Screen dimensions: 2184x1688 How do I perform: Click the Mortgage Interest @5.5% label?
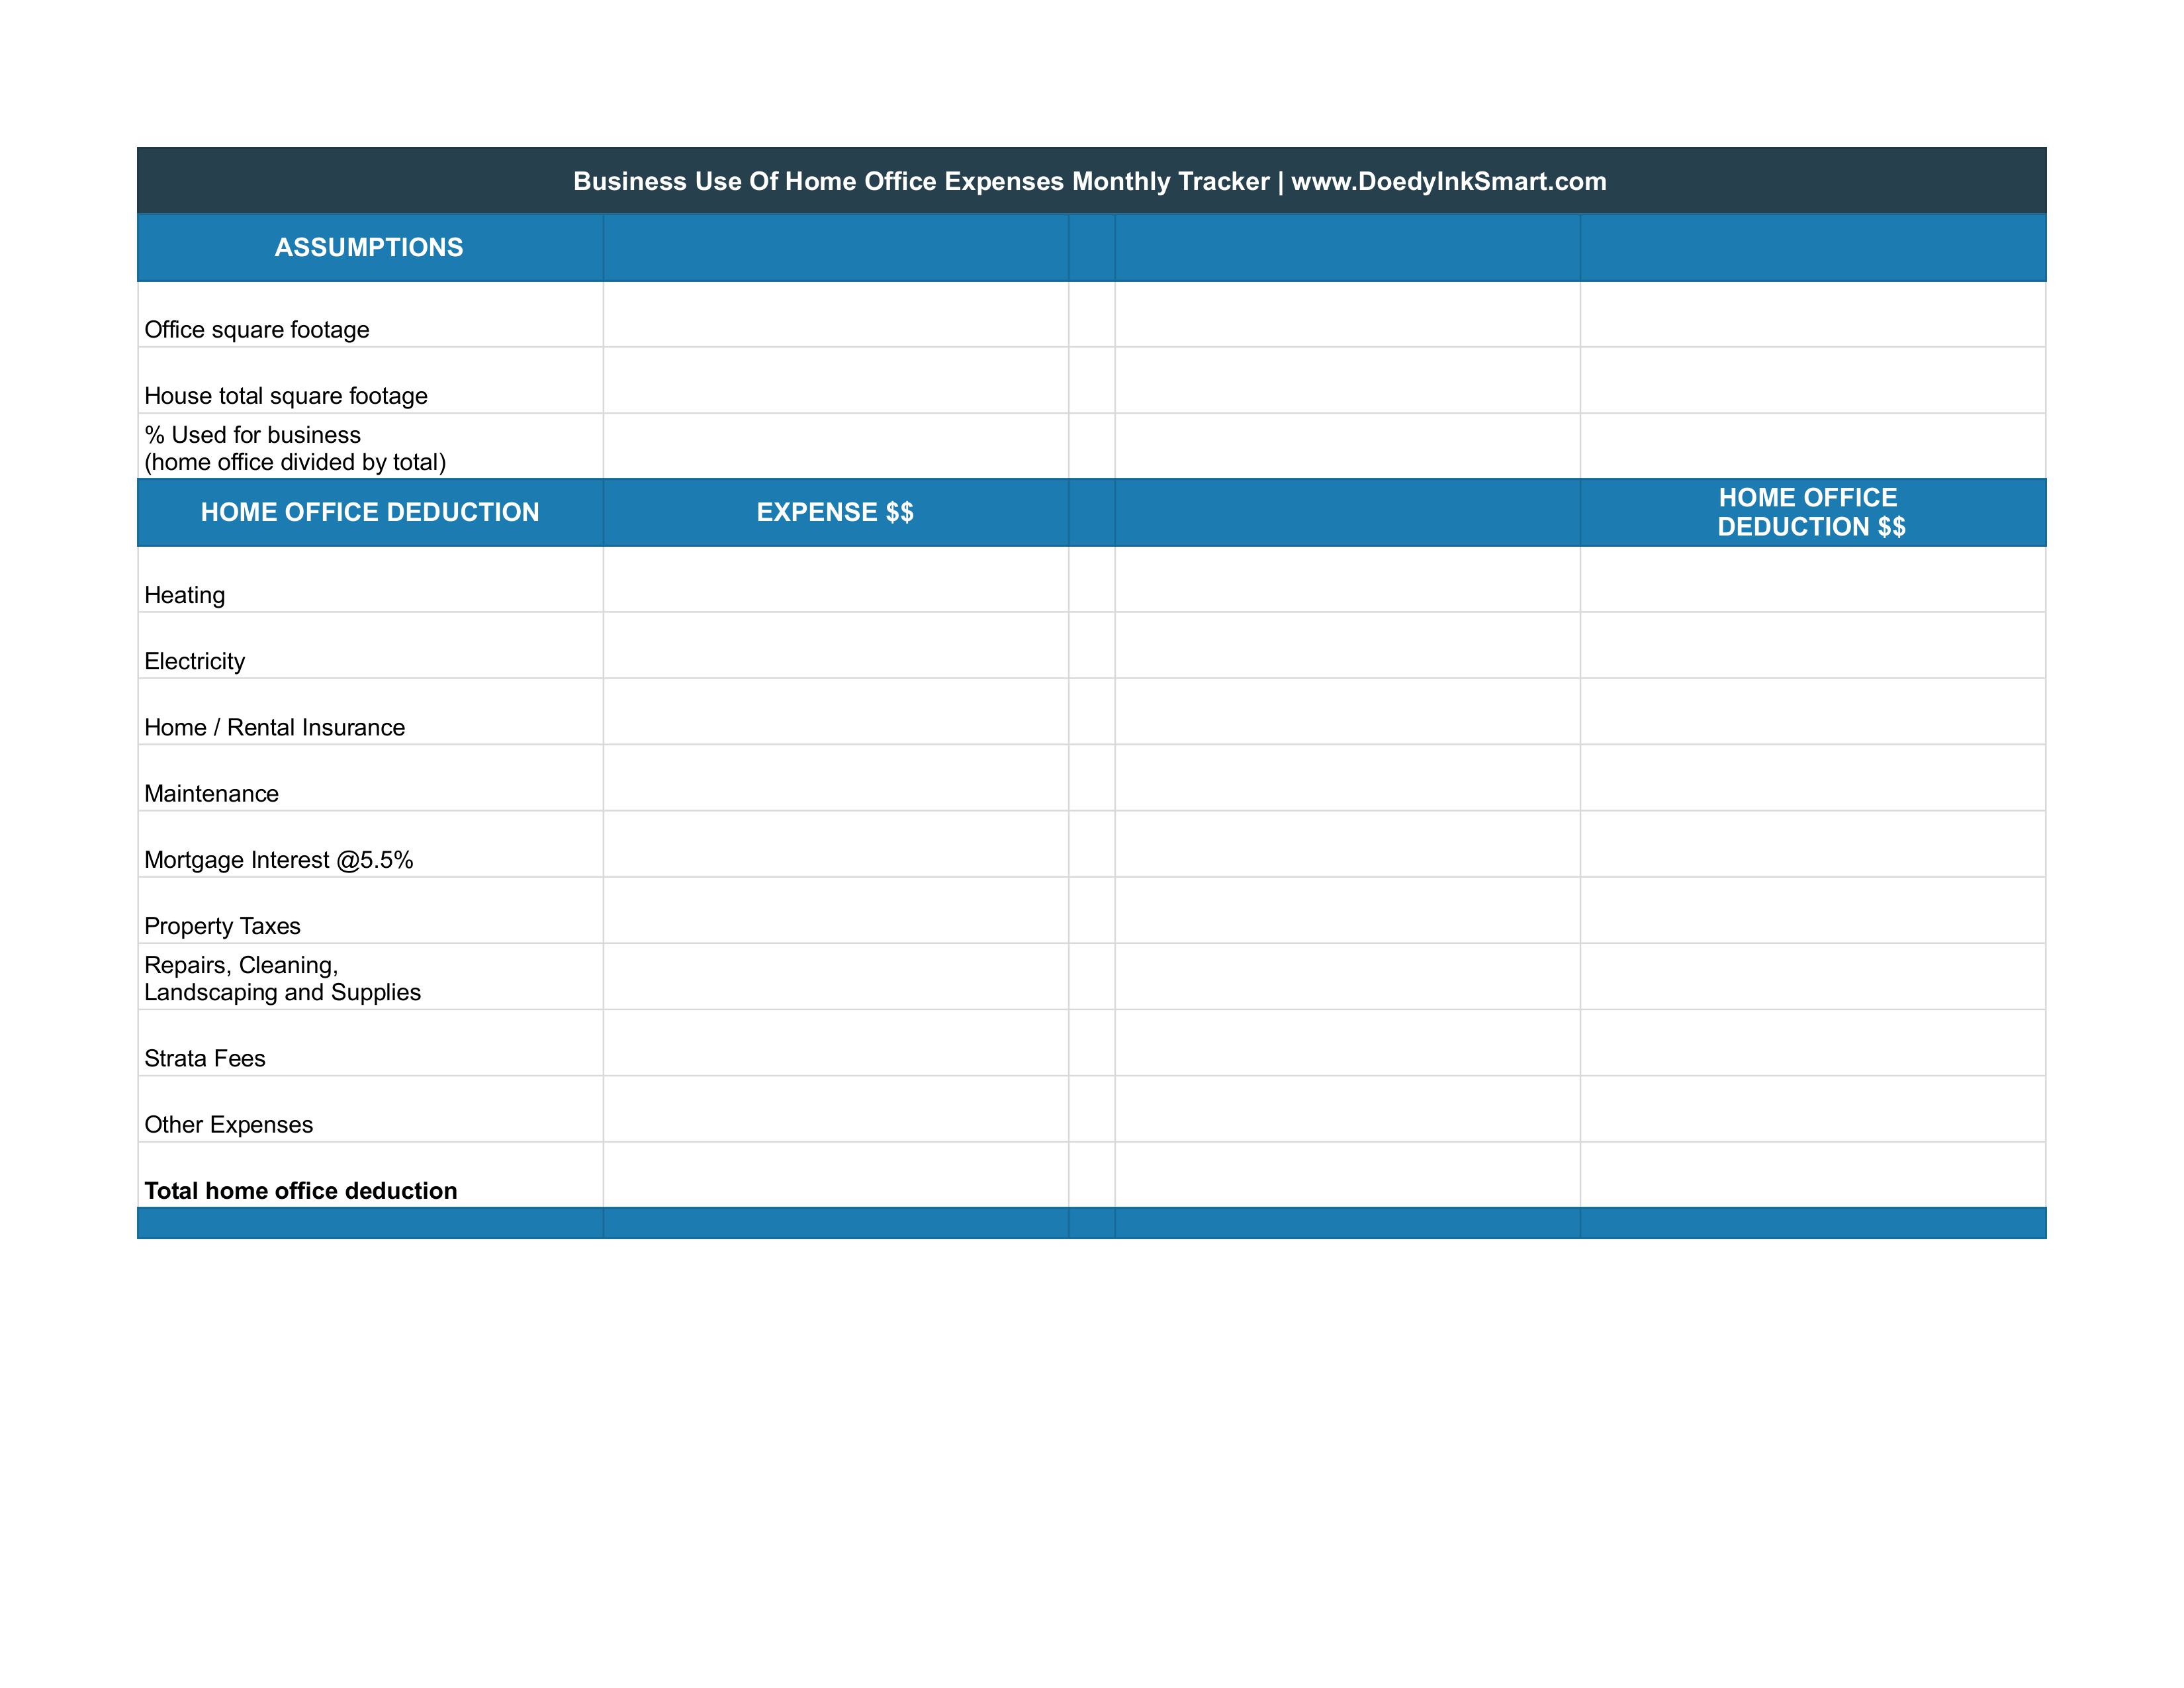[279, 860]
